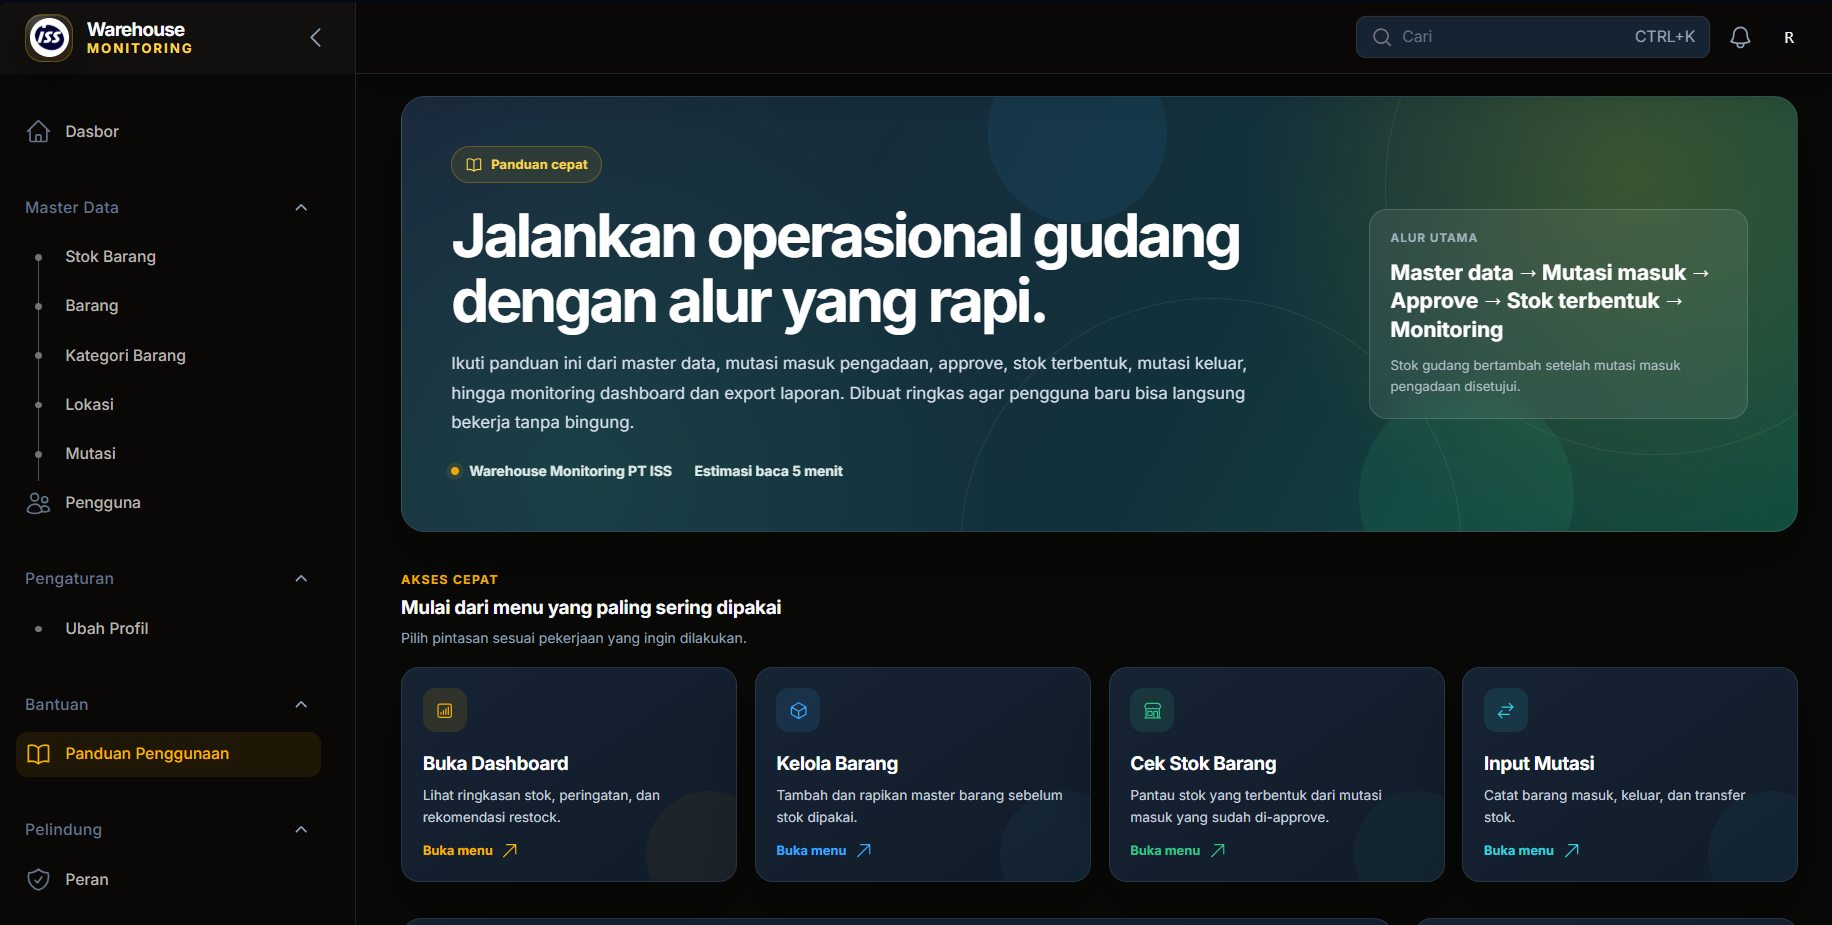Collapse the Bantuan section

301,704
